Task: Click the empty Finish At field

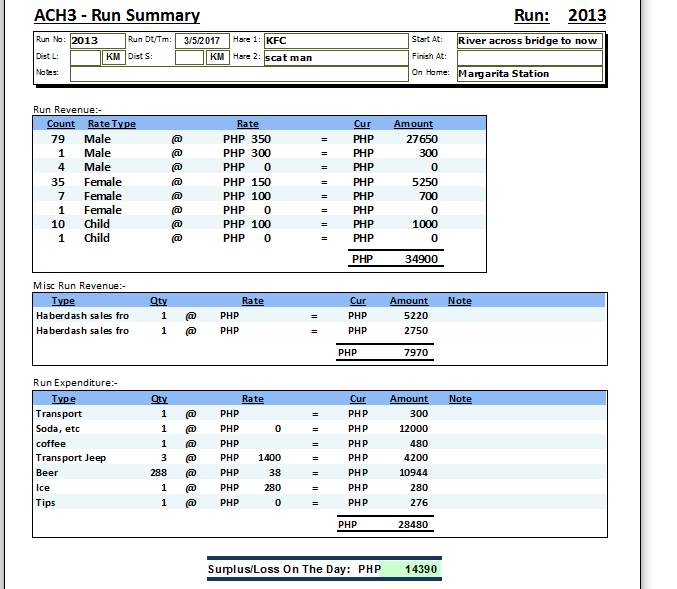Action: [x=529, y=57]
